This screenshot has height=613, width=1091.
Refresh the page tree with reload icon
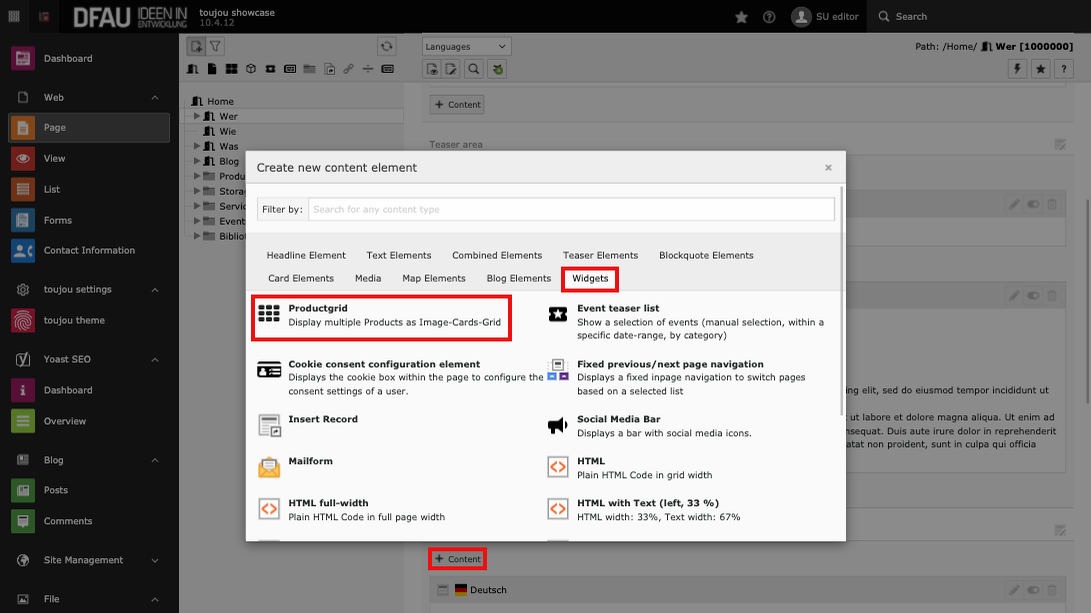click(x=386, y=46)
